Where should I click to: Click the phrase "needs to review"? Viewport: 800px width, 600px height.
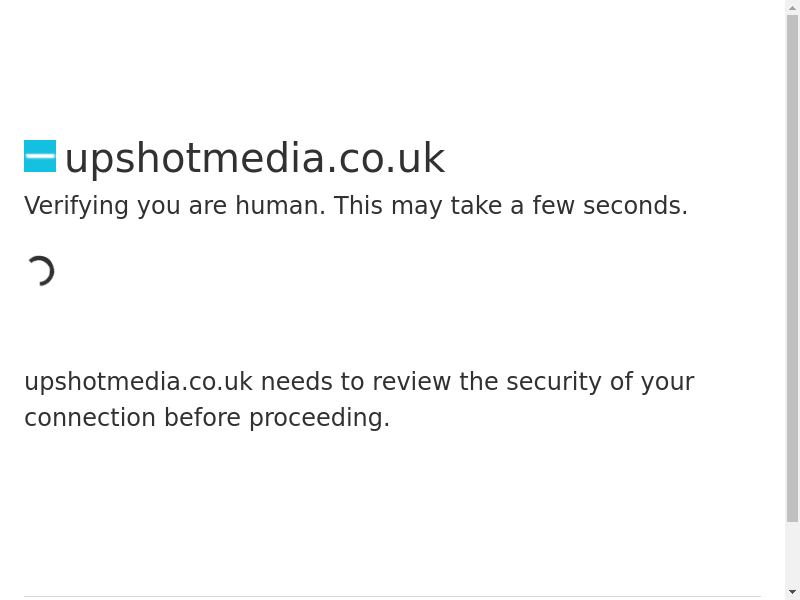(x=355, y=382)
